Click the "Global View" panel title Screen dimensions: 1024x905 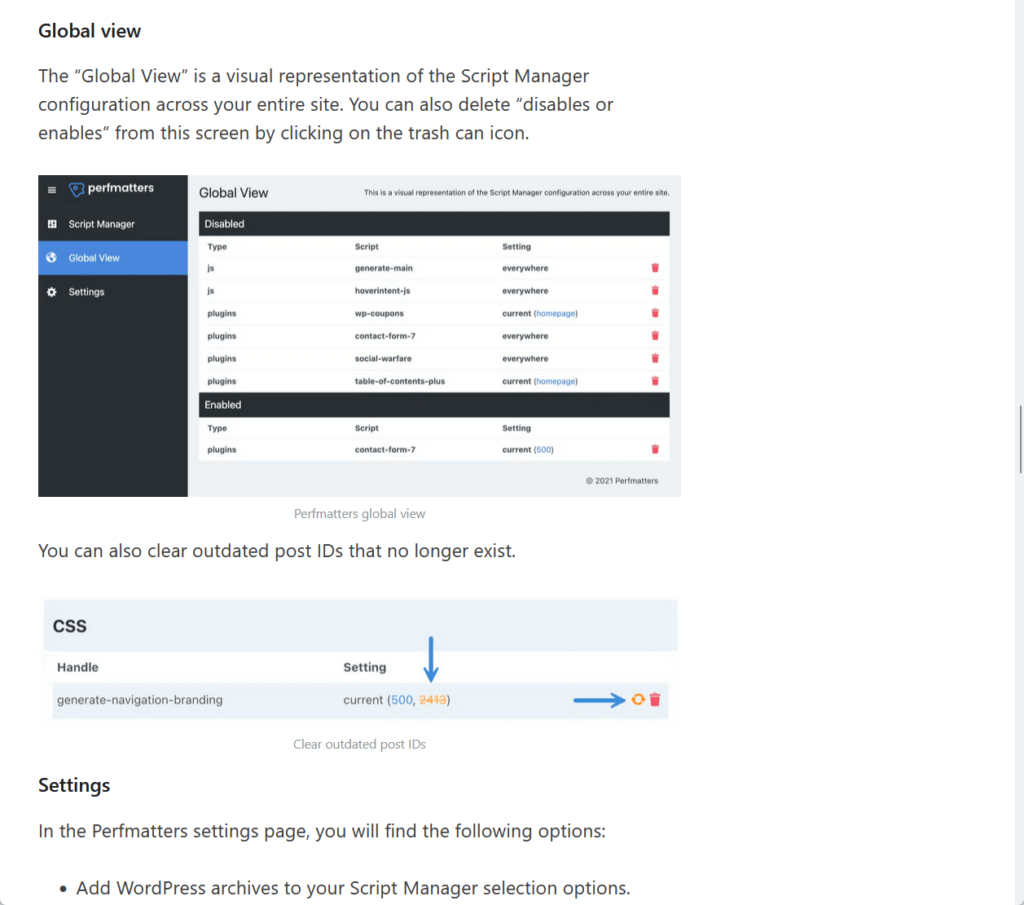point(233,193)
